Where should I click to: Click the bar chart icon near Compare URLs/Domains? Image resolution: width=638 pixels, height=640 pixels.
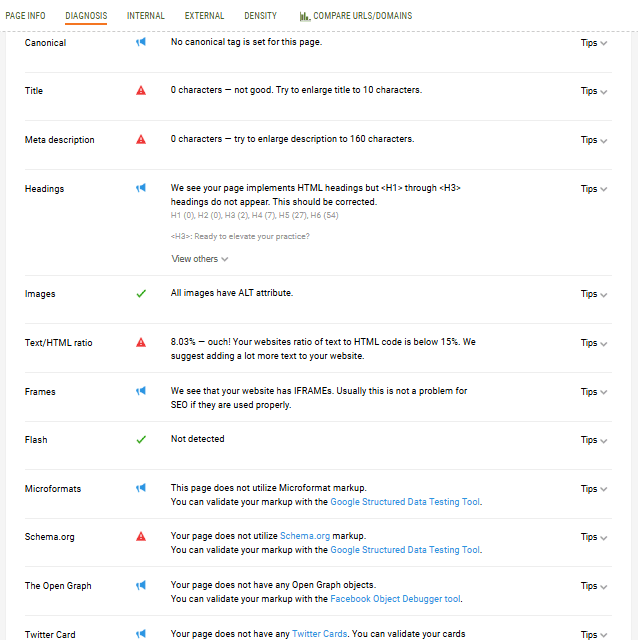pyautogui.click(x=305, y=16)
